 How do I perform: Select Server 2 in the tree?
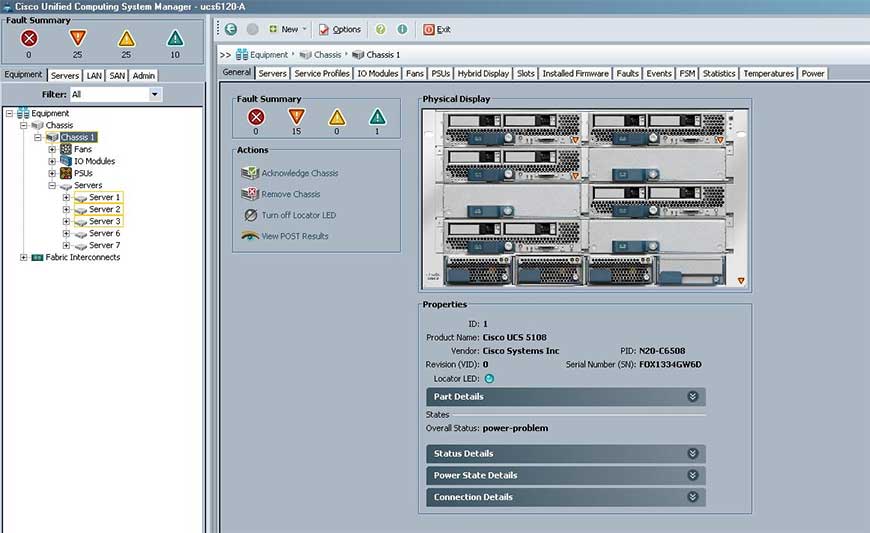coord(104,209)
